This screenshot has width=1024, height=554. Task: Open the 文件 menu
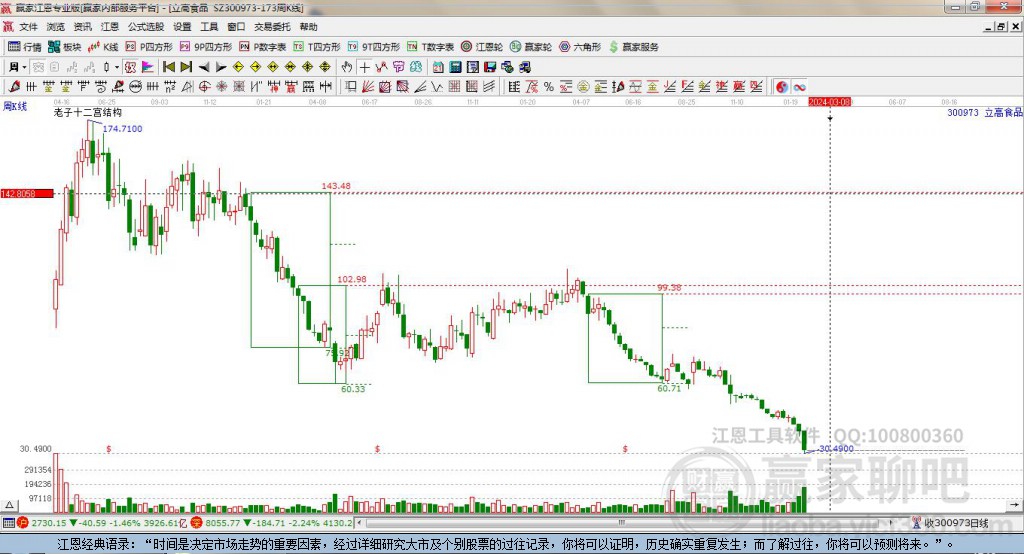(x=28, y=27)
